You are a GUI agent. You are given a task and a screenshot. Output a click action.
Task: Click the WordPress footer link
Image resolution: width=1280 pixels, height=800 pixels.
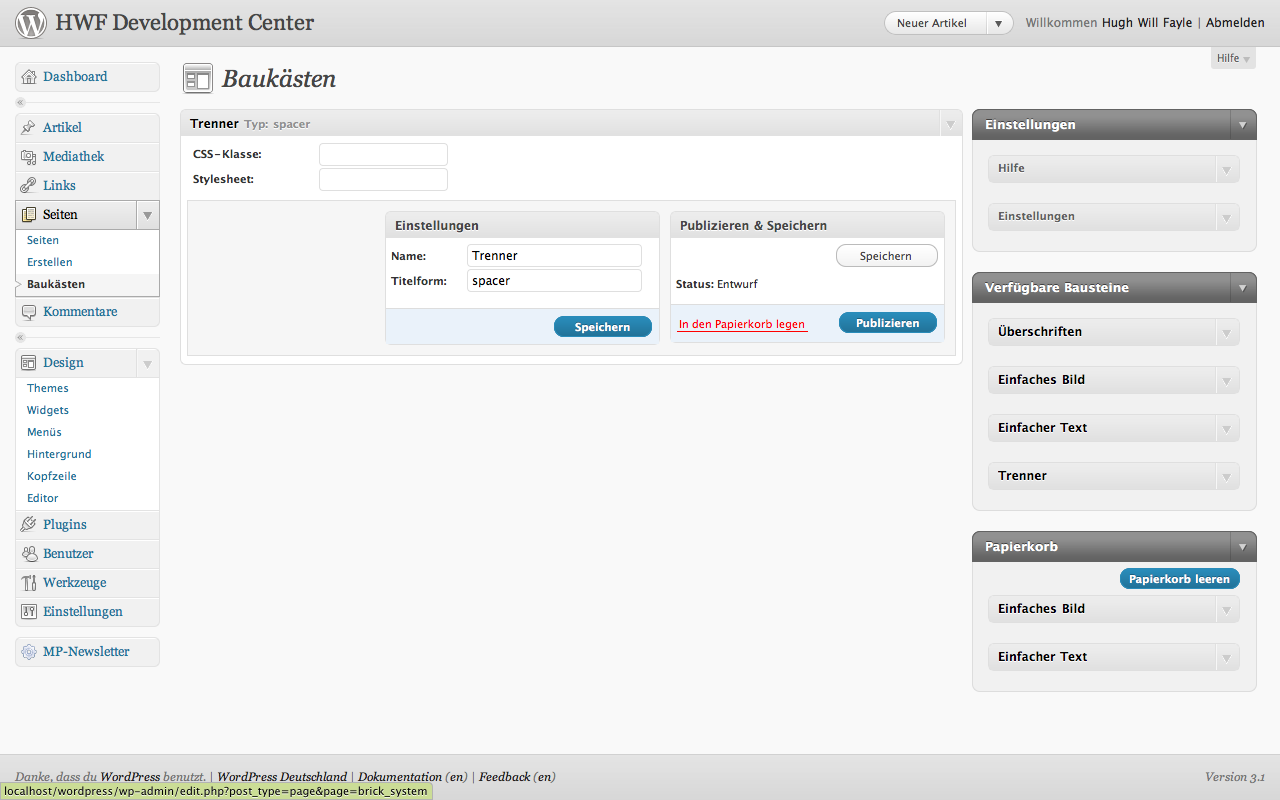(x=130, y=777)
